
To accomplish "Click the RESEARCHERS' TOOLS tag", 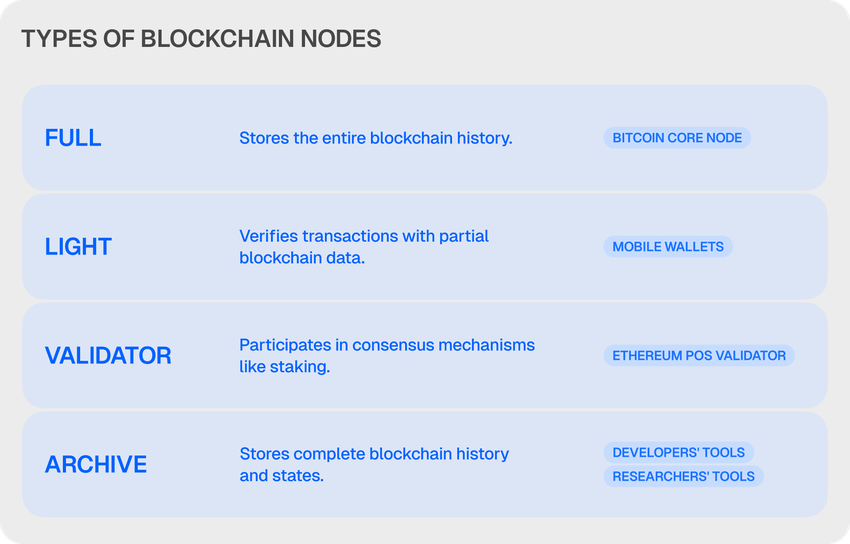I will tap(684, 476).
